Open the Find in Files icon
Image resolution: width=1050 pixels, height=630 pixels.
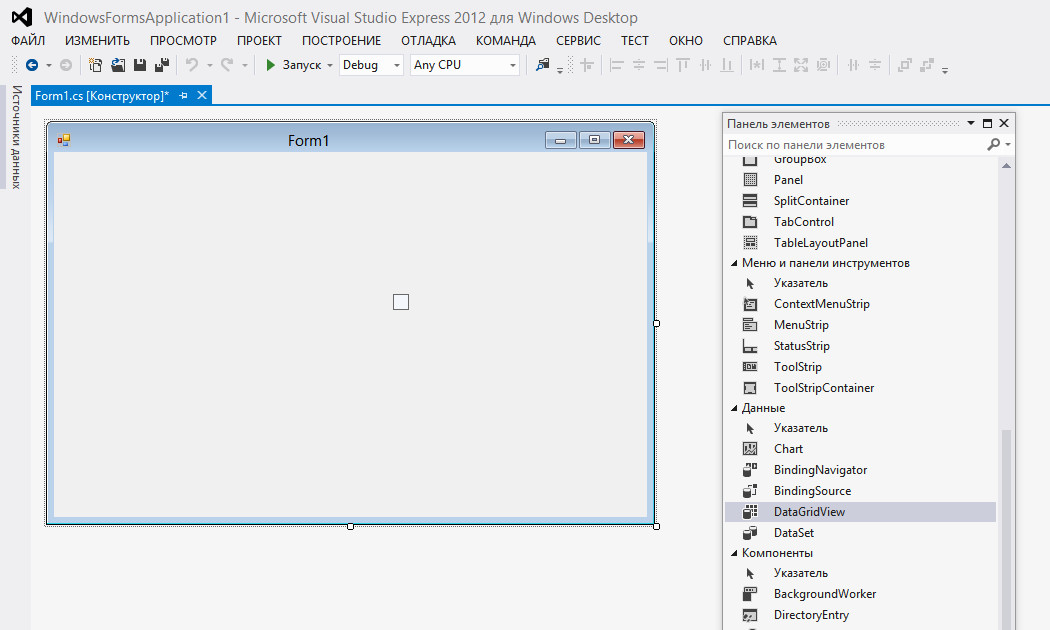click(542, 65)
